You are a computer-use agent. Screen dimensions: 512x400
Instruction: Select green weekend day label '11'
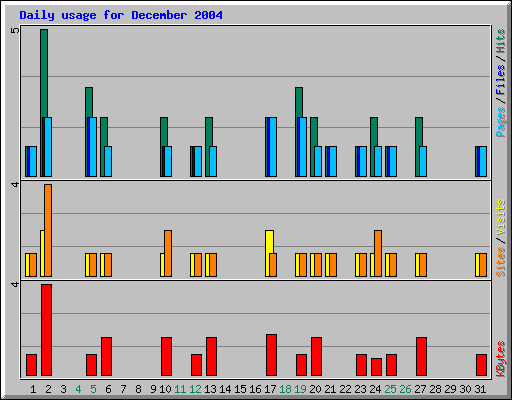point(180,389)
